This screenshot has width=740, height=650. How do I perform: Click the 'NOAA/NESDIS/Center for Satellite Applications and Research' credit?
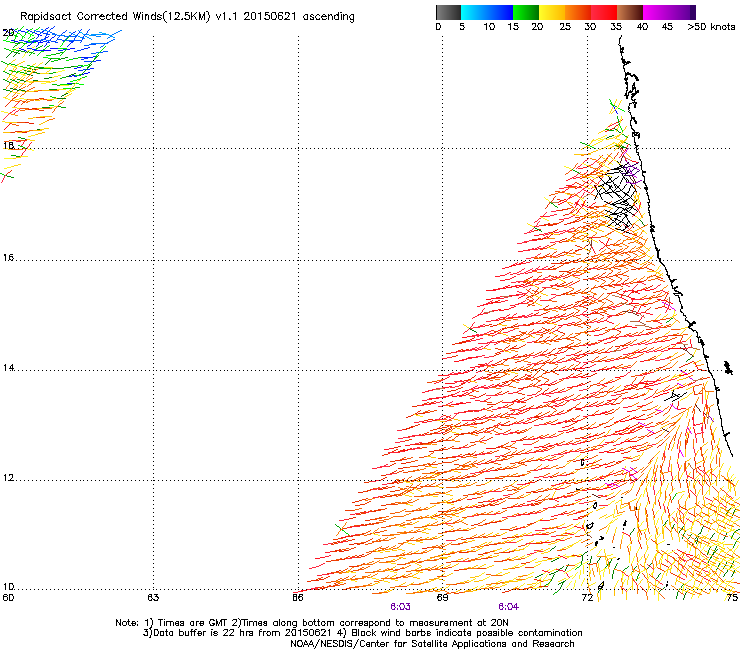[x=432, y=644]
